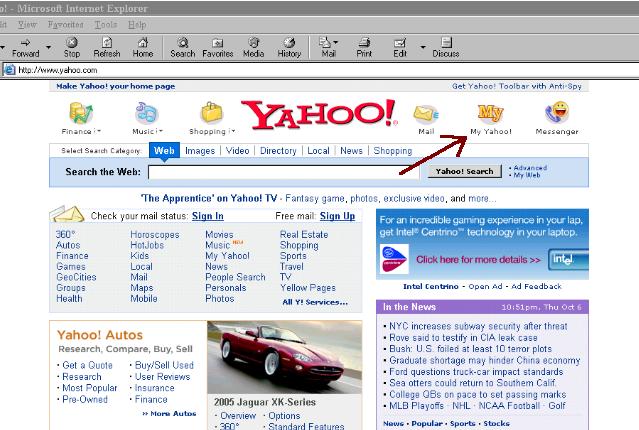This screenshot has height=430, width=639.
Task: Click the Ad Feedback link
Action: click(536, 287)
